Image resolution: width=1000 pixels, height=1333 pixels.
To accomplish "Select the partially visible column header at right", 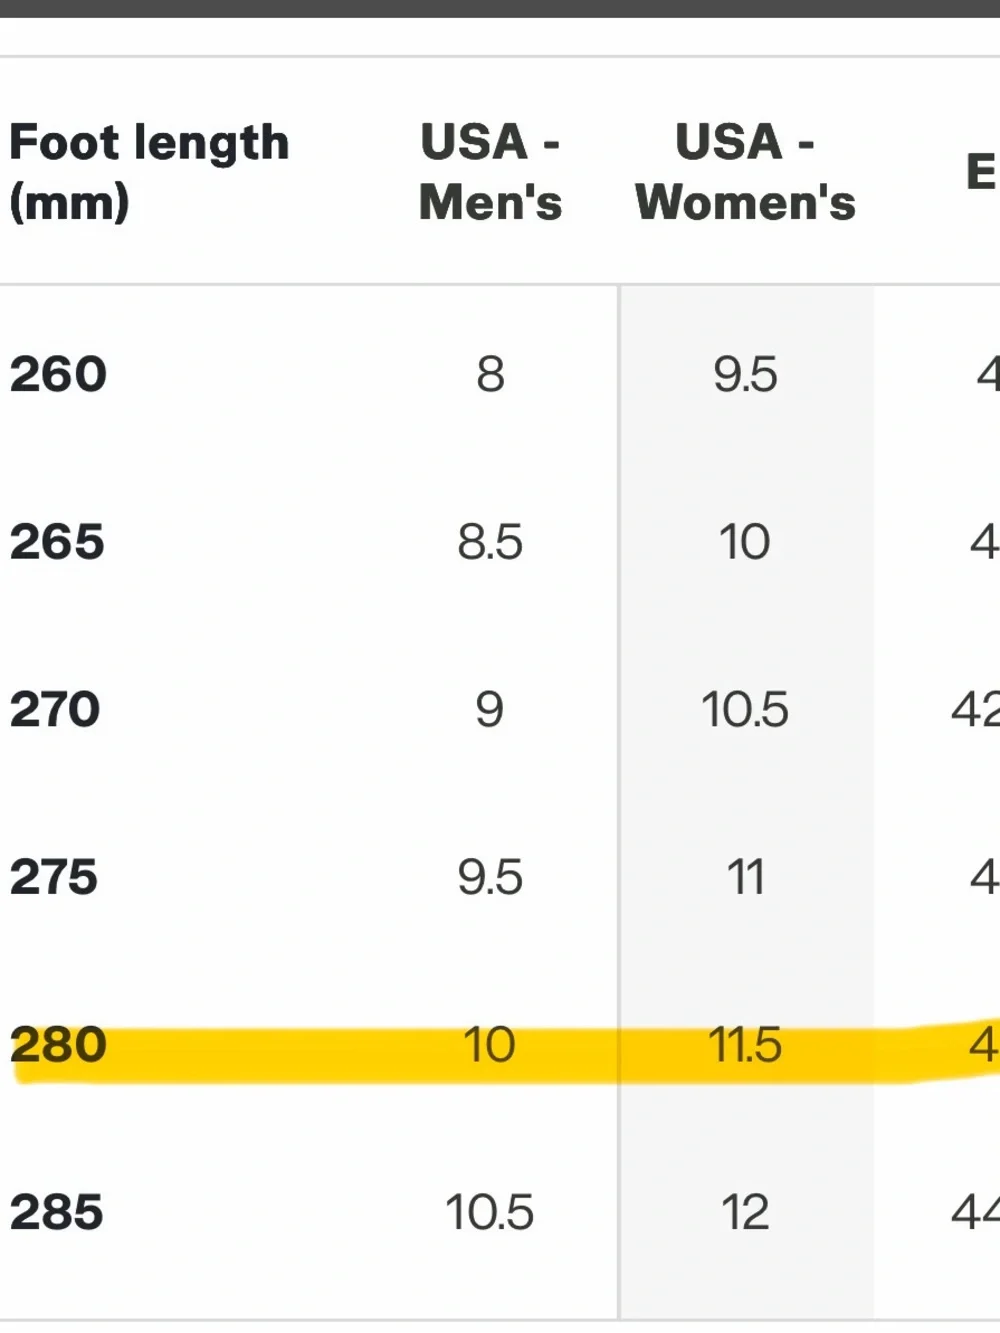I will [982, 172].
